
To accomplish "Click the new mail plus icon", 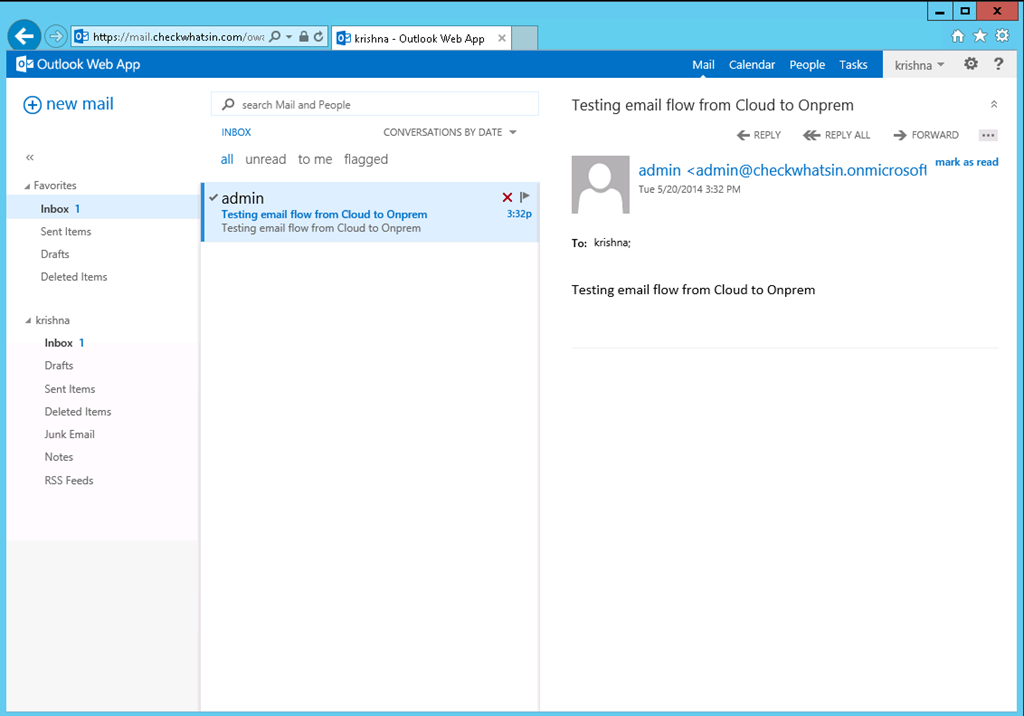I will click(x=32, y=105).
